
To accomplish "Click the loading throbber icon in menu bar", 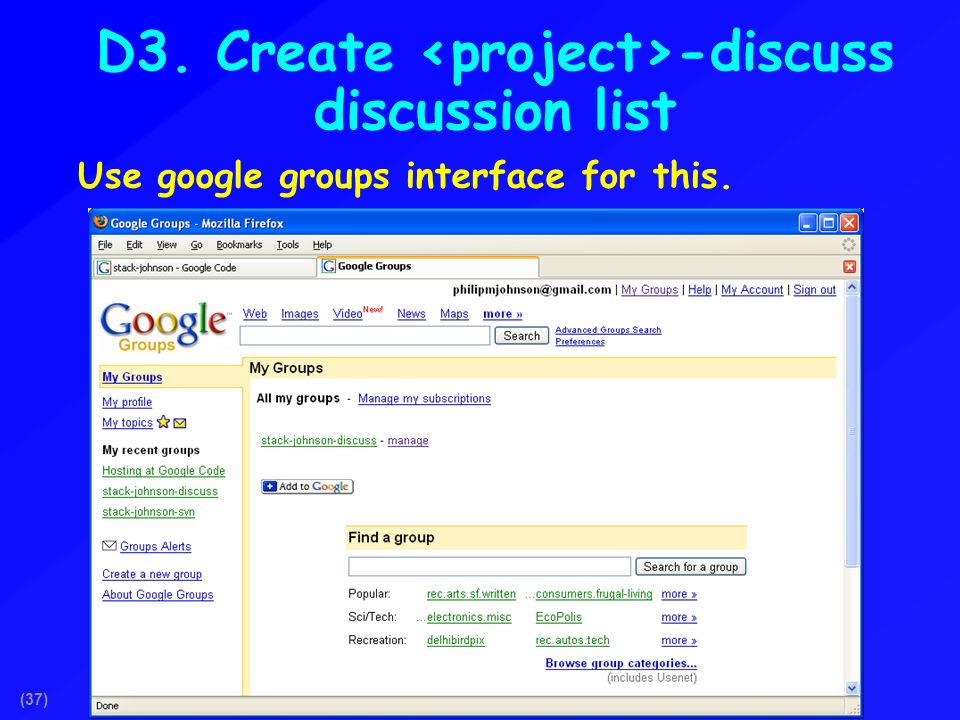I will point(849,244).
